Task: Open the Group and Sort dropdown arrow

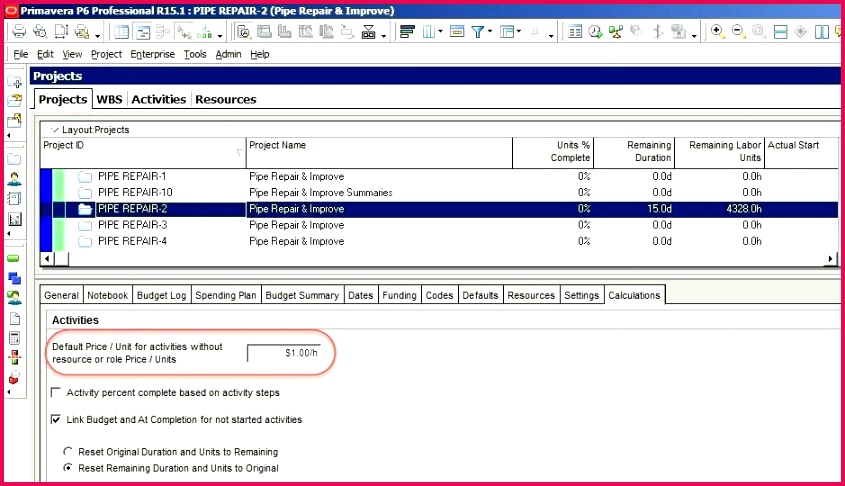Action: pyautogui.click(x=518, y=32)
